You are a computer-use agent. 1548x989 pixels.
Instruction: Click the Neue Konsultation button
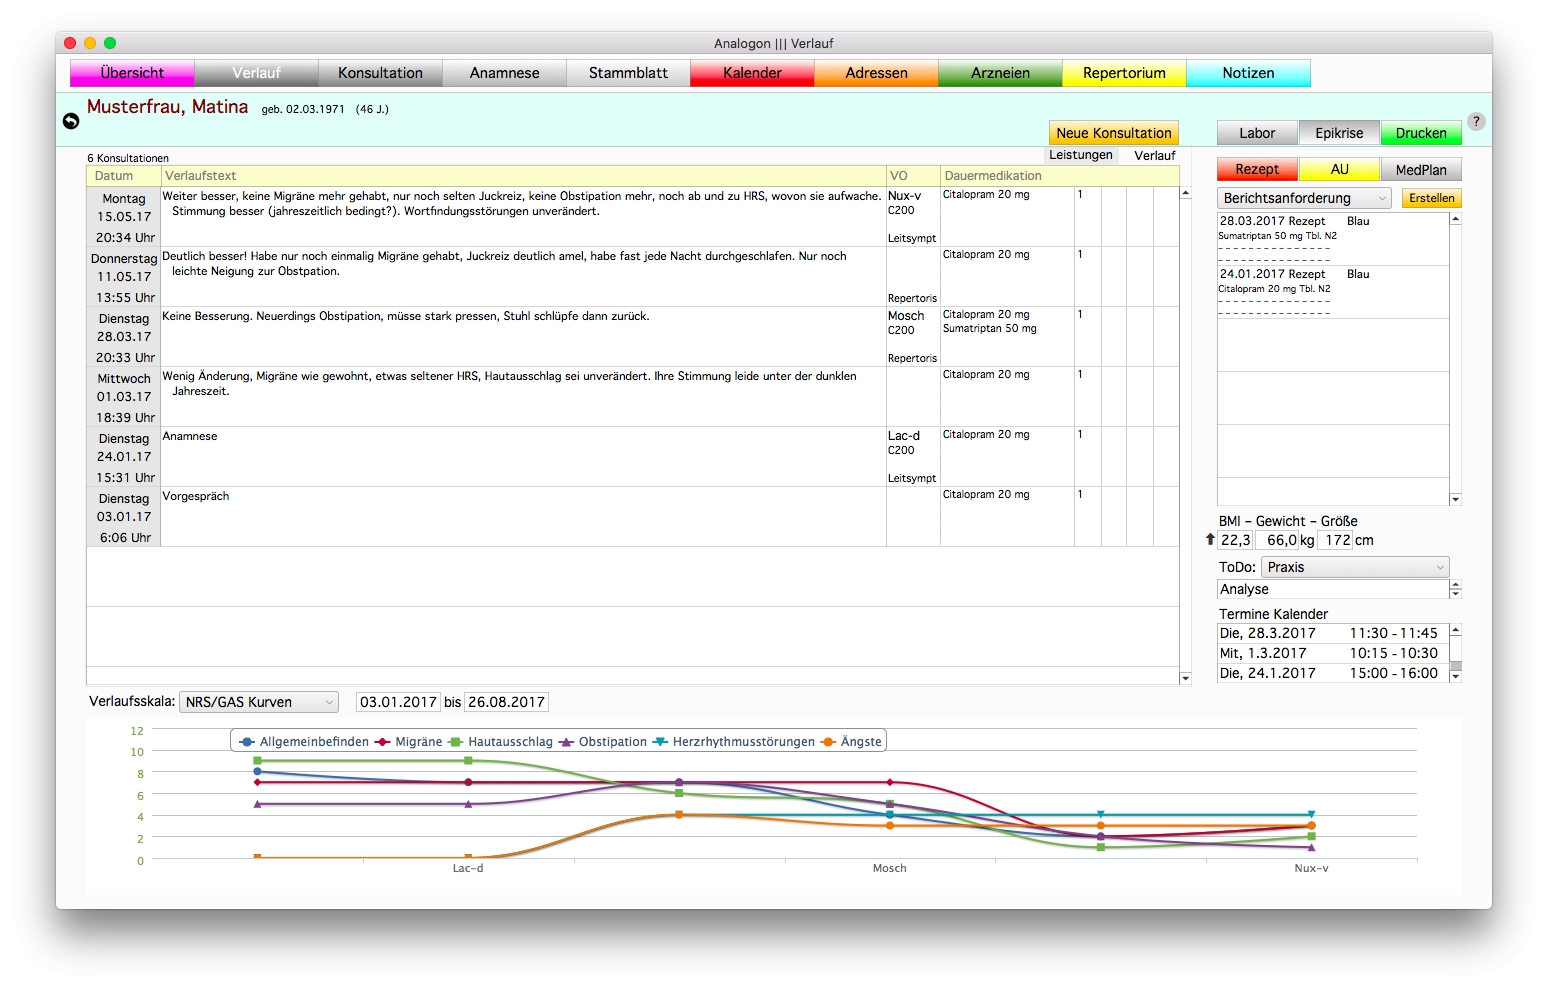click(x=1114, y=133)
